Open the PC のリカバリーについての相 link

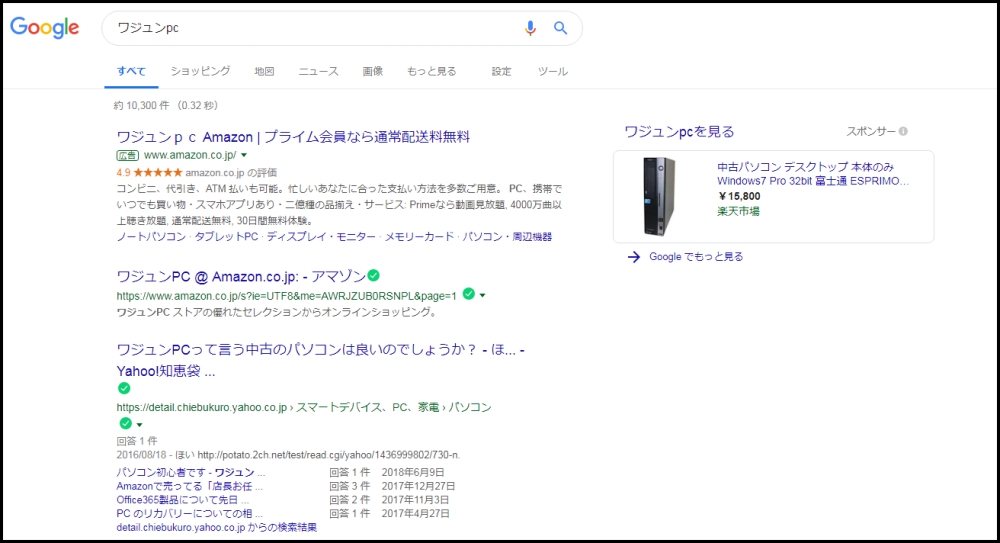tap(189, 514)
